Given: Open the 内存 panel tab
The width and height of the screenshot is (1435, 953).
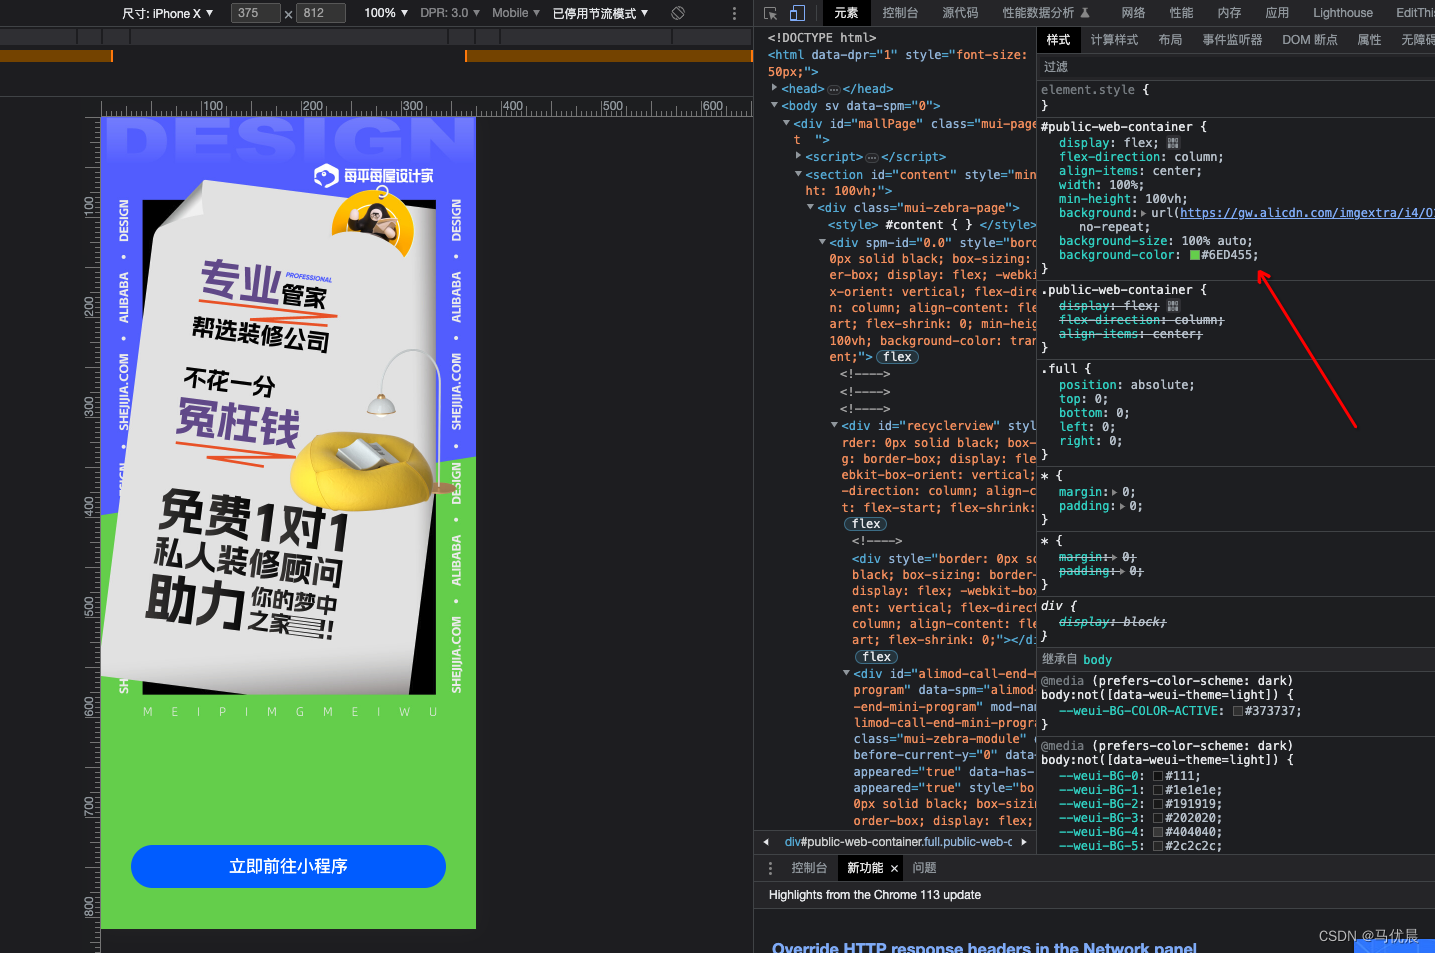Looking at the screenshot, I should click(1229, 13).
